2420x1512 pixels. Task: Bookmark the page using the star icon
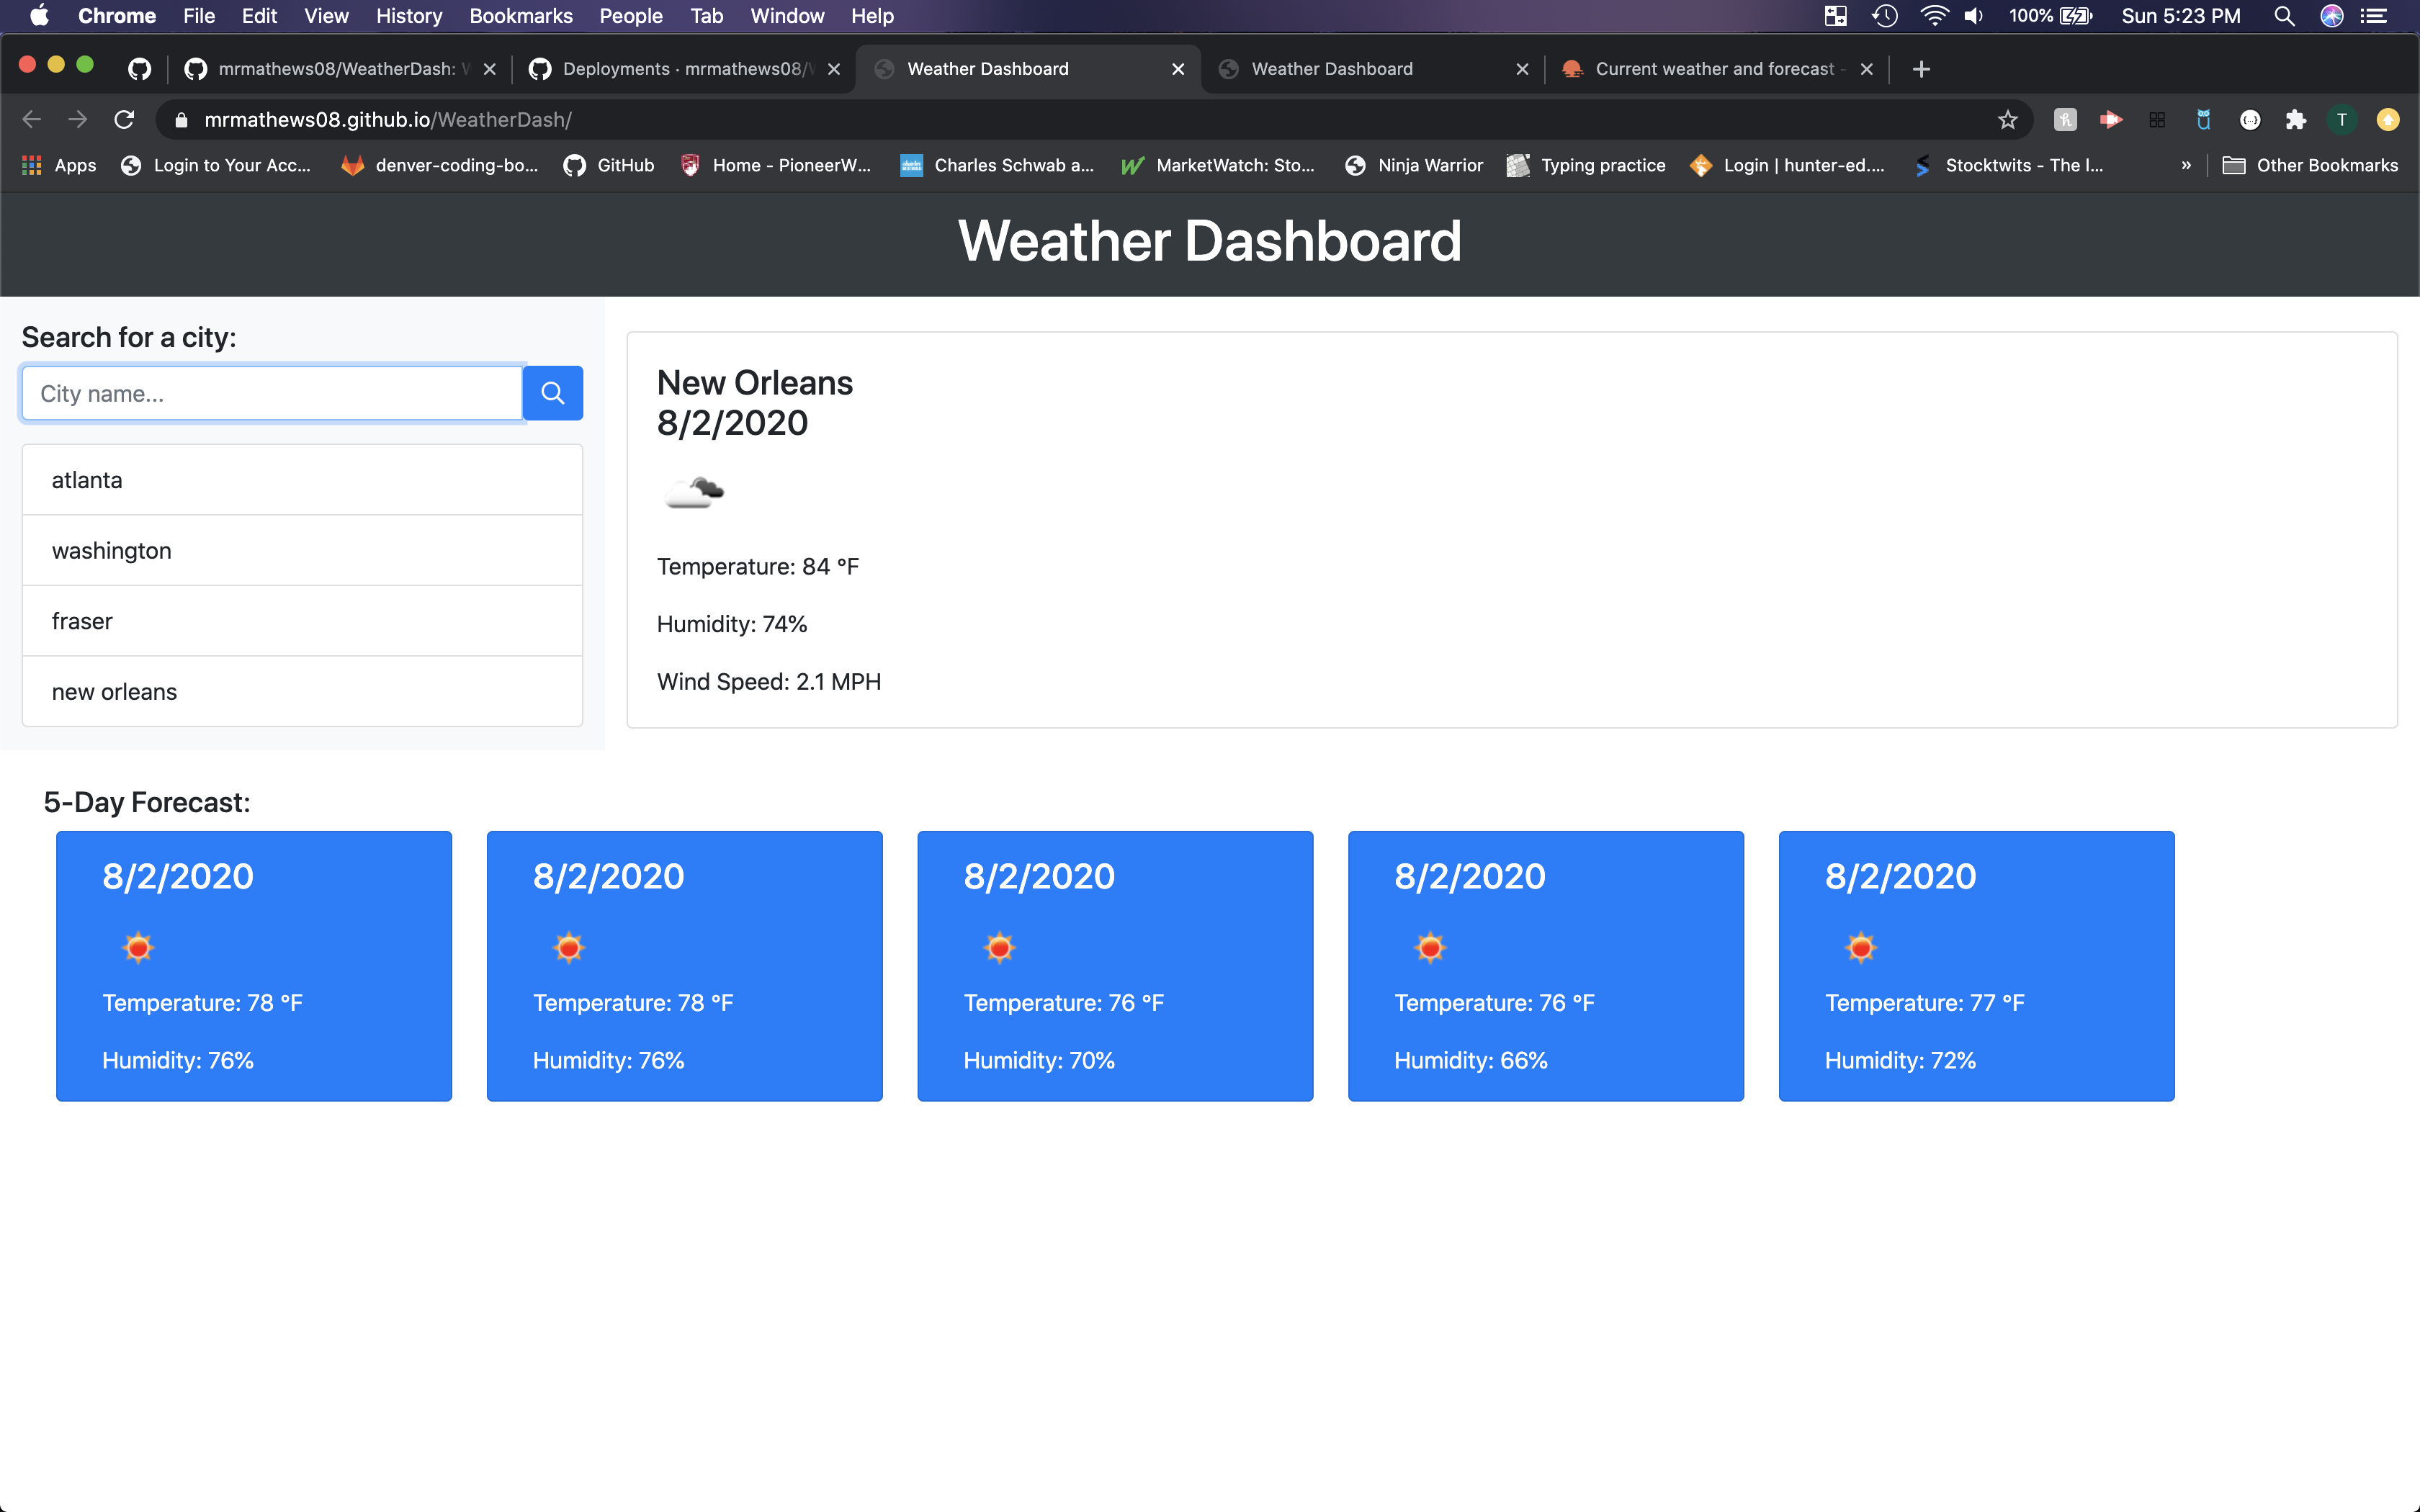coord(2008,119)
